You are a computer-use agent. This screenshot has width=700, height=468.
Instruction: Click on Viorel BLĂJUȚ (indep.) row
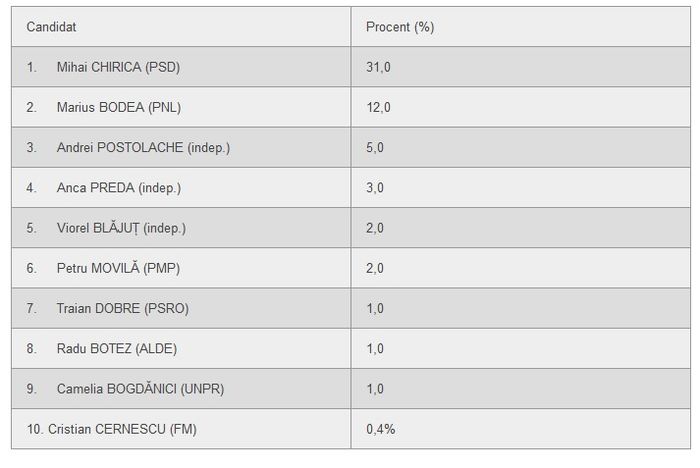351,228
